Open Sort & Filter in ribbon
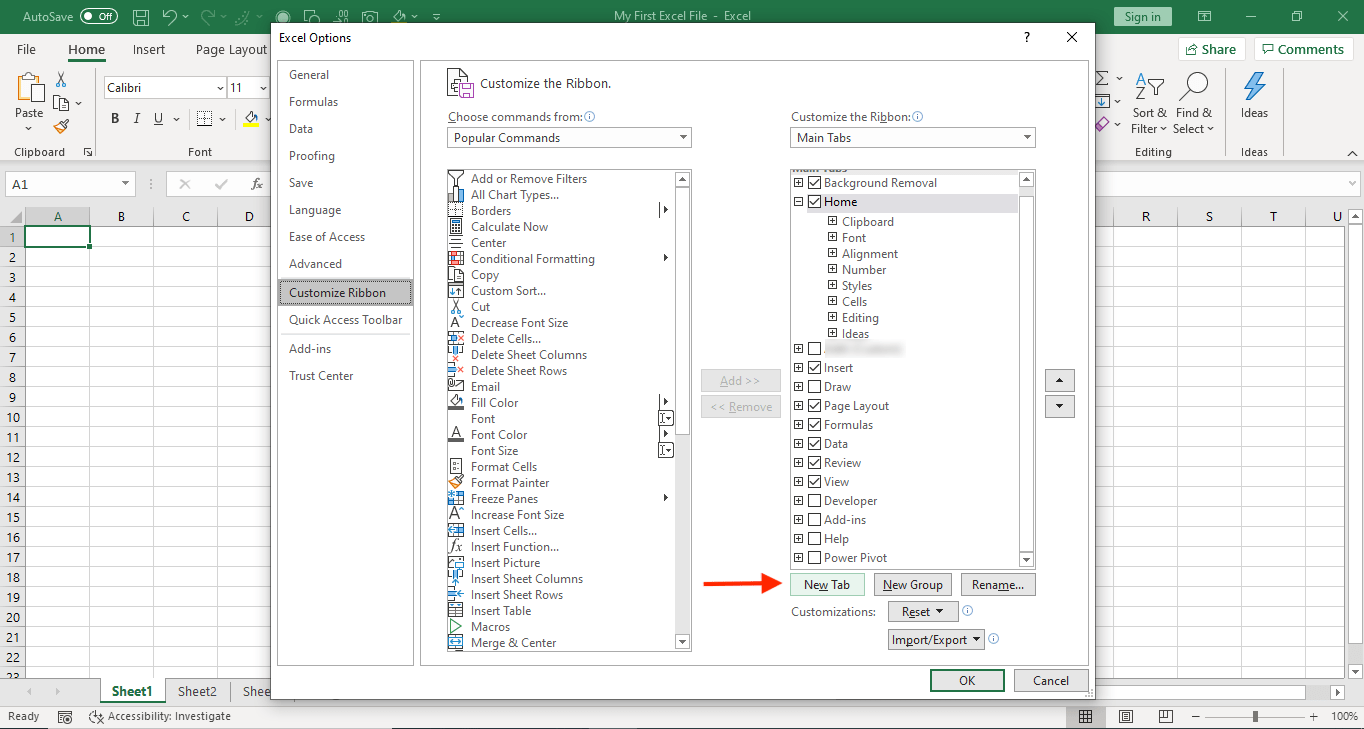The width and height of the screenshot is (1364, 729). click(1149, 104)
